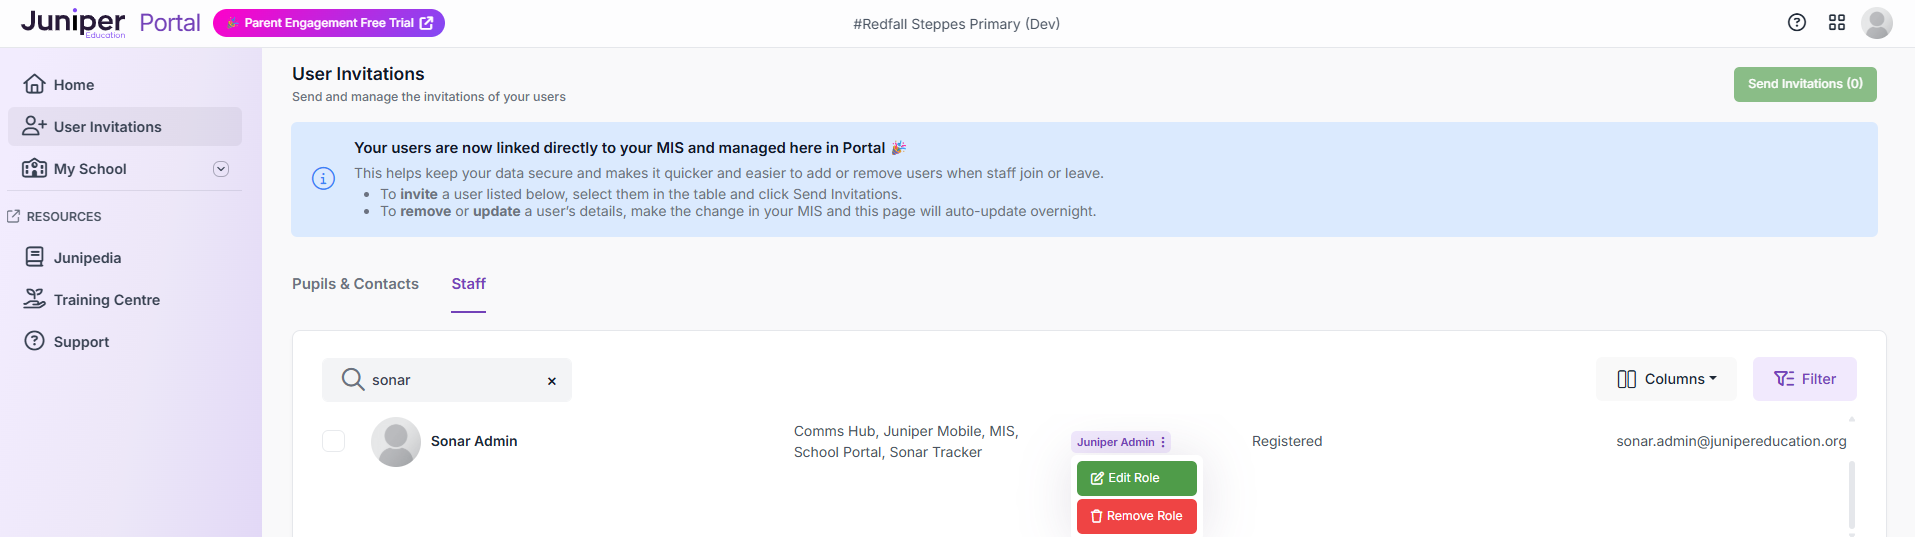Viewport: 1915px width, 537px height.
Task: Open the user profile avatar
Action: point(1876,23)
